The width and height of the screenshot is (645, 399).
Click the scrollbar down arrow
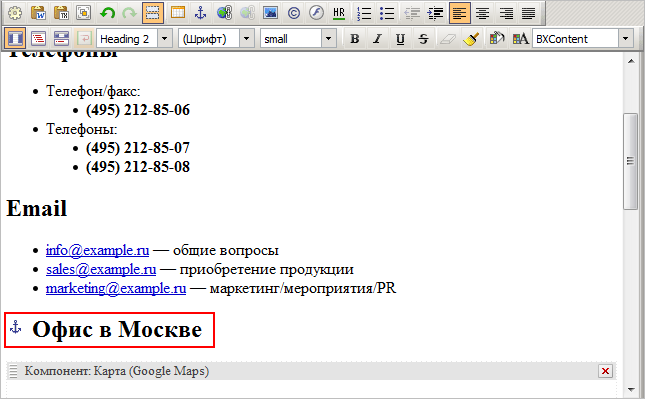point(631,390)
